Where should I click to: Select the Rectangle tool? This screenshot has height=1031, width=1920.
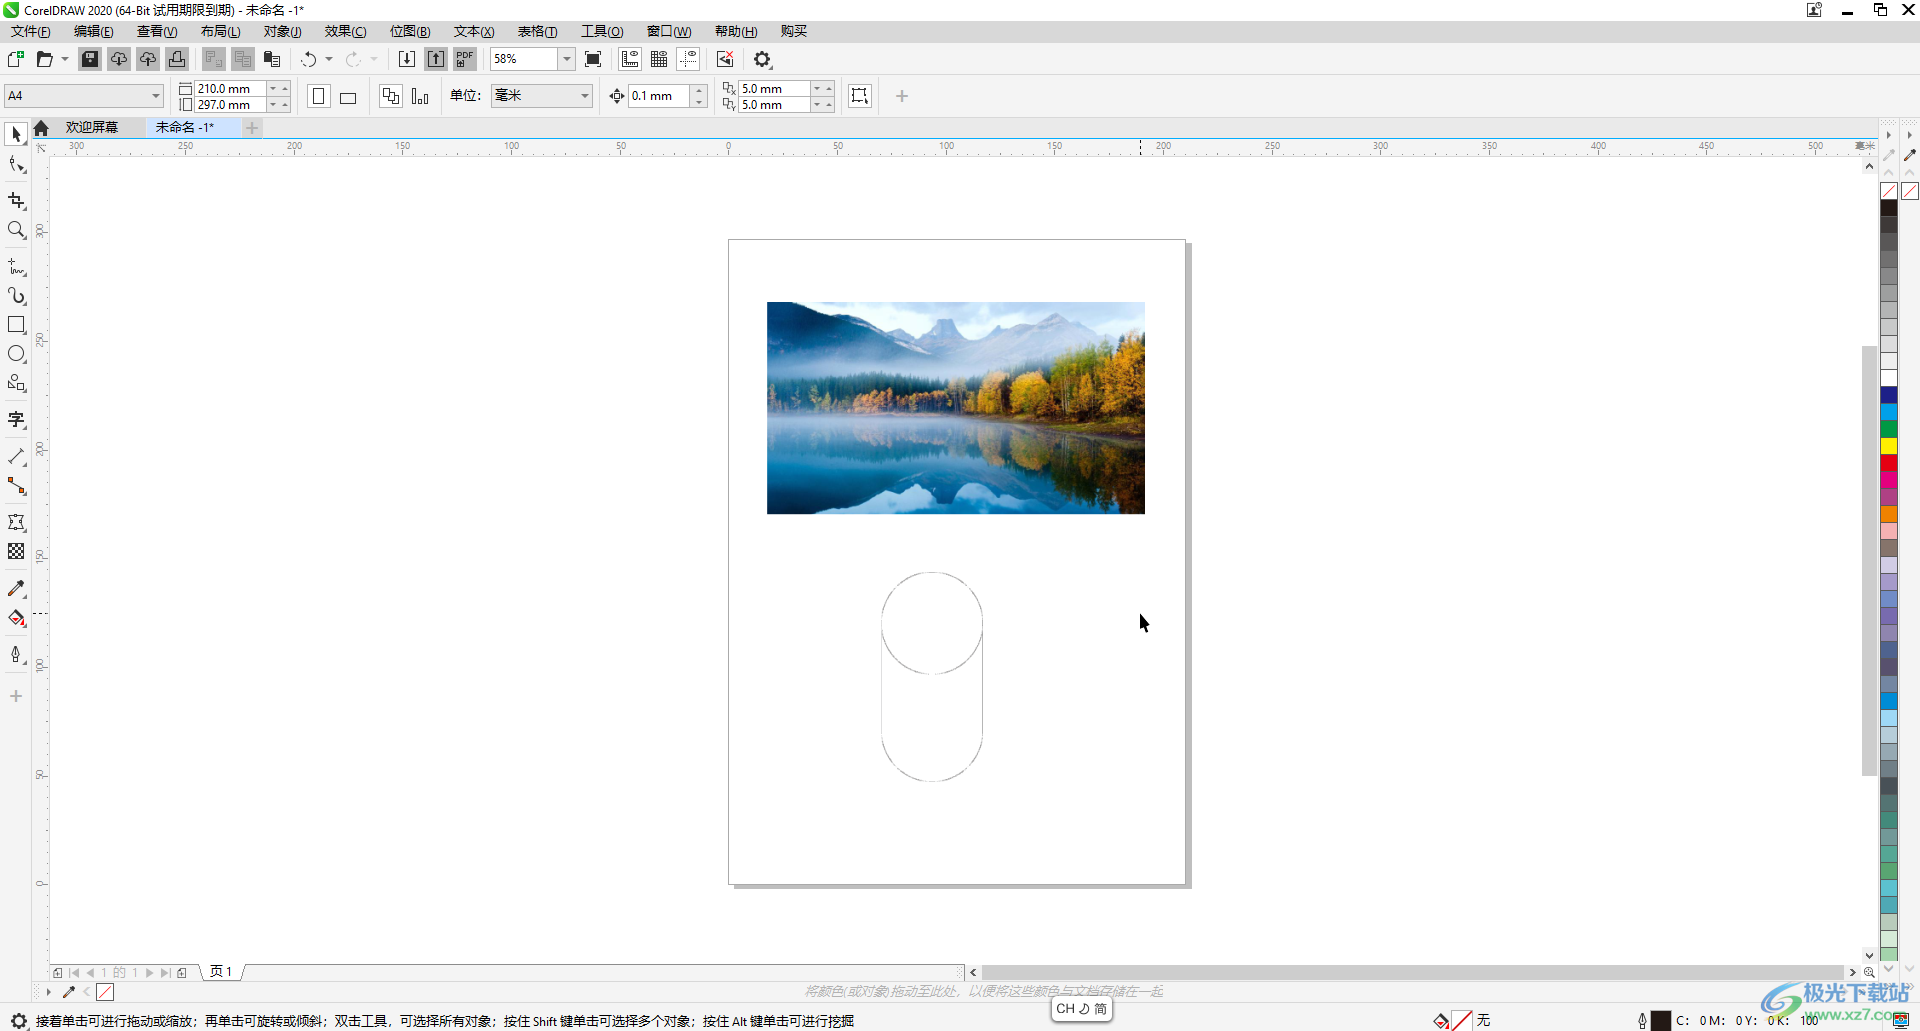tap(16, 325)
